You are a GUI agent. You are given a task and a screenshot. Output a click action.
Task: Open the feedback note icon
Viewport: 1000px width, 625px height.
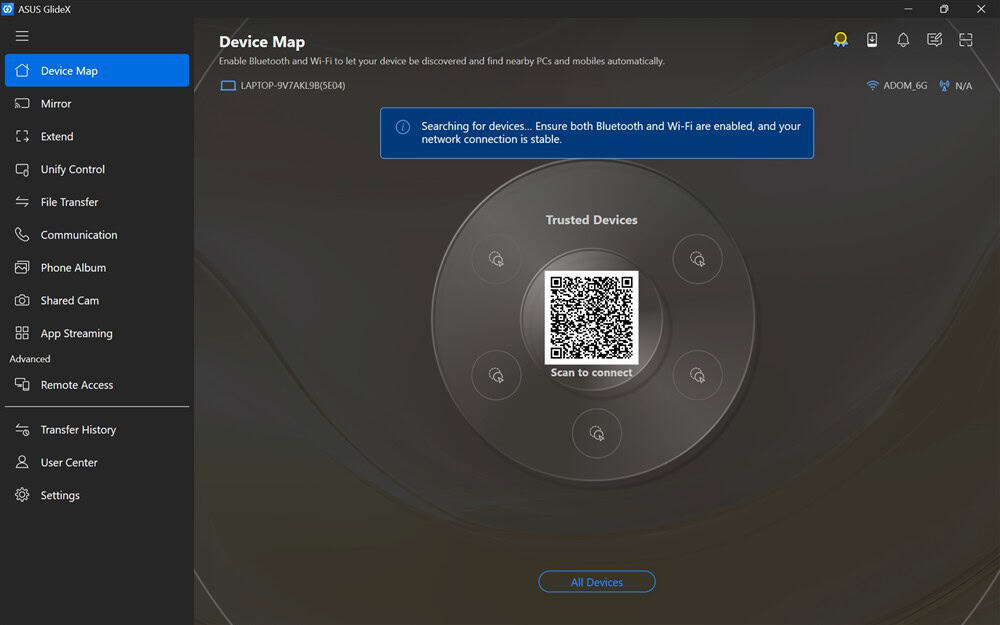[x=934, y=40]
